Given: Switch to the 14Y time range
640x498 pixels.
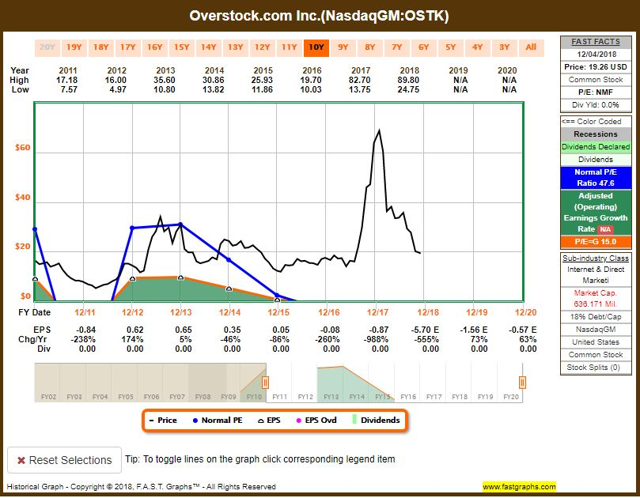Looking at the screenshot, I should [209, 47].
